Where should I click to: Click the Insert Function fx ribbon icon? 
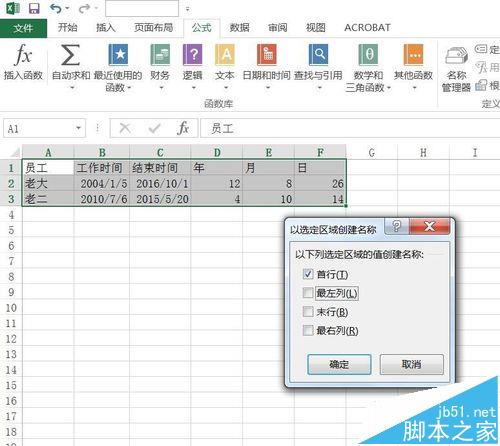coord(23,55)
